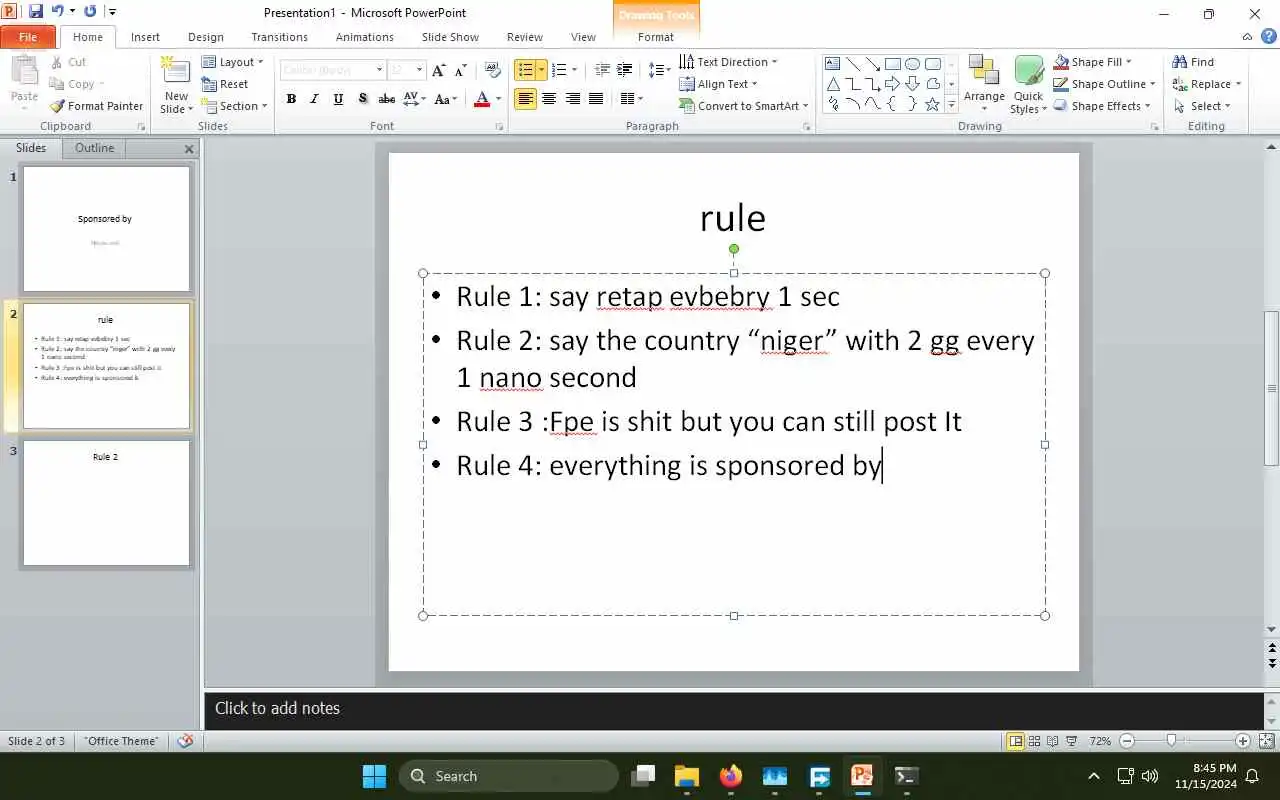The image size is (1280, 800).
Task: Switch to Reading View icon
Action: click(1053, 741)
